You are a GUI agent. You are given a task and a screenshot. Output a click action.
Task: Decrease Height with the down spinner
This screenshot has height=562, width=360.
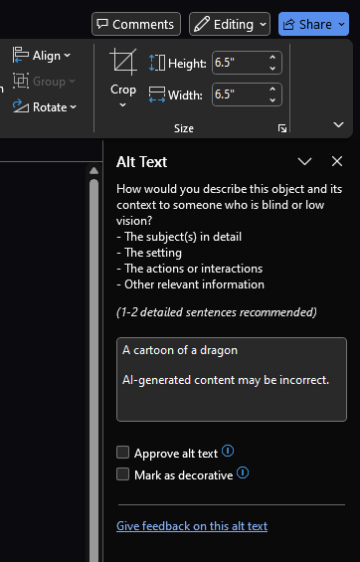[273, 68]
